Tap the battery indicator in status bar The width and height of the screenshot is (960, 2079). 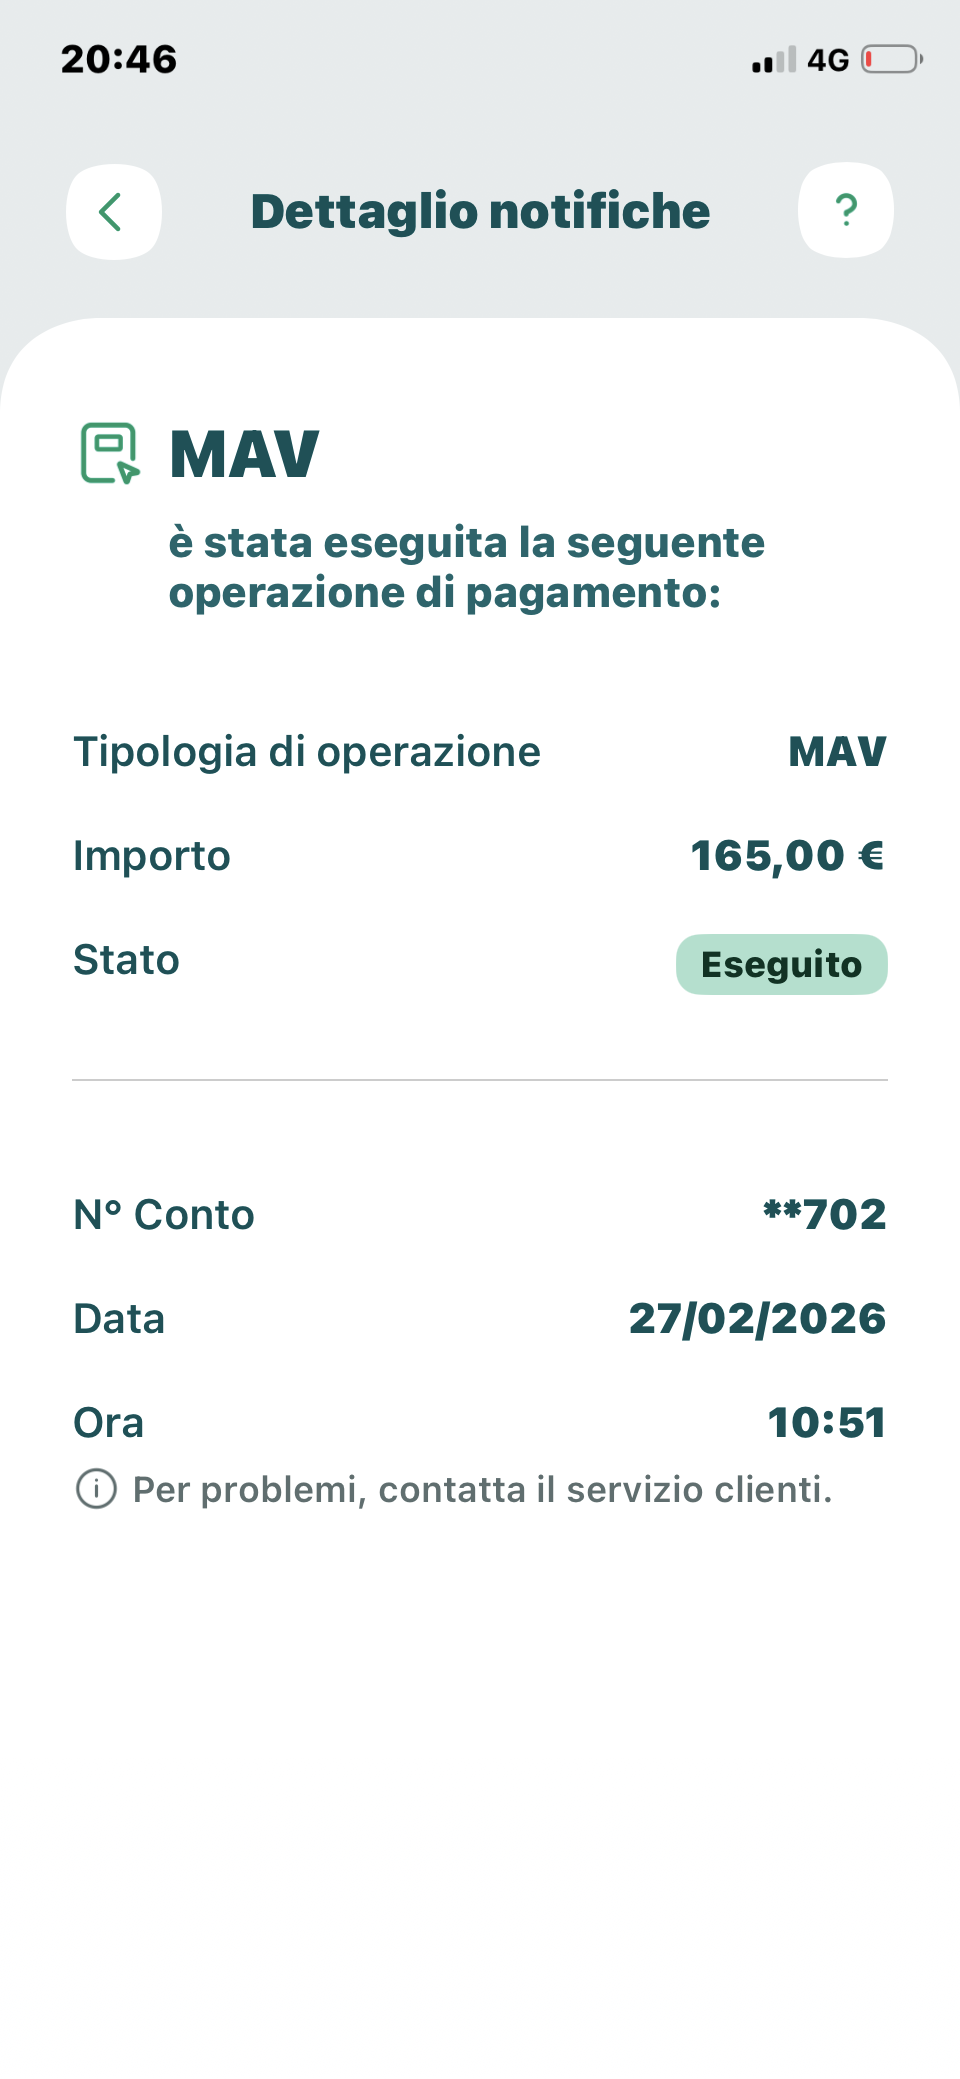(x=891, y=60)
